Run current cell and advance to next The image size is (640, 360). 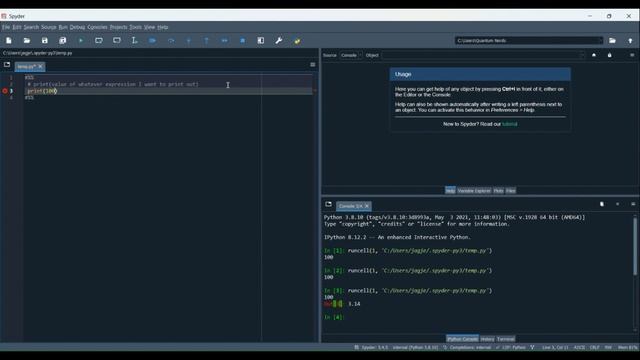117,40
